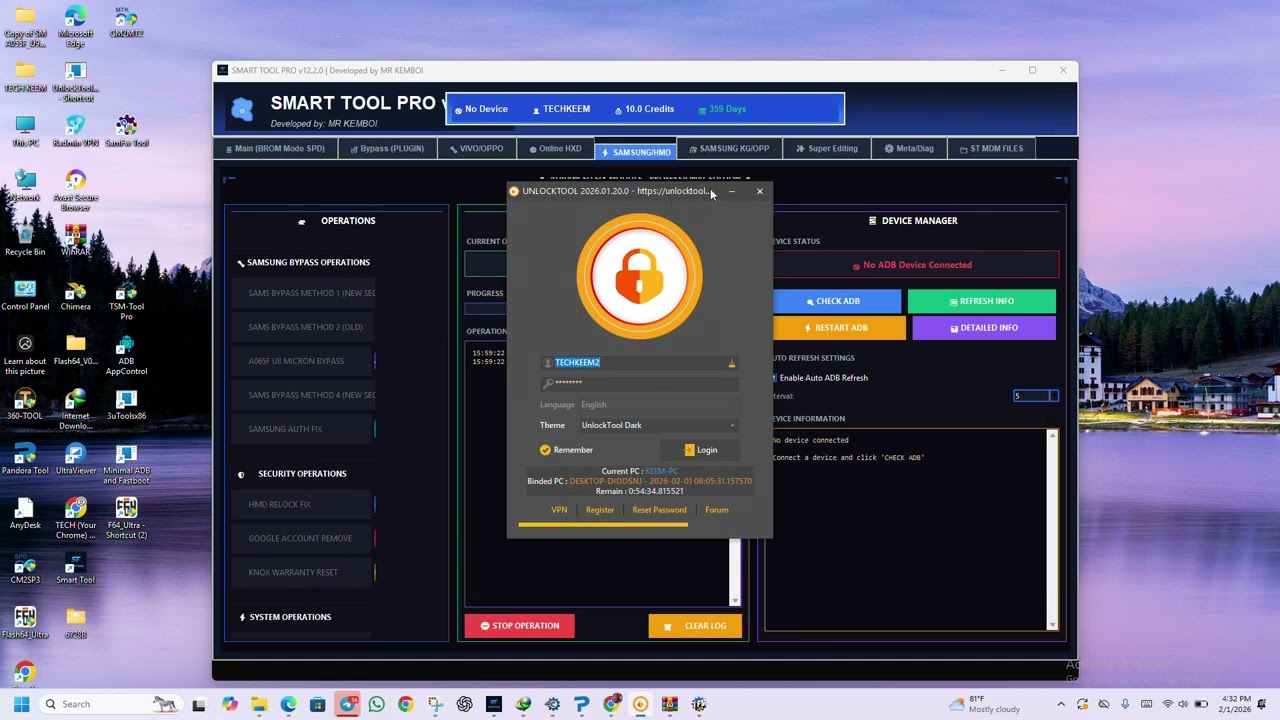Viewport: 1280px width, 720px height.
Task: Click the refresh interval spinner field
Action: 1035,396
